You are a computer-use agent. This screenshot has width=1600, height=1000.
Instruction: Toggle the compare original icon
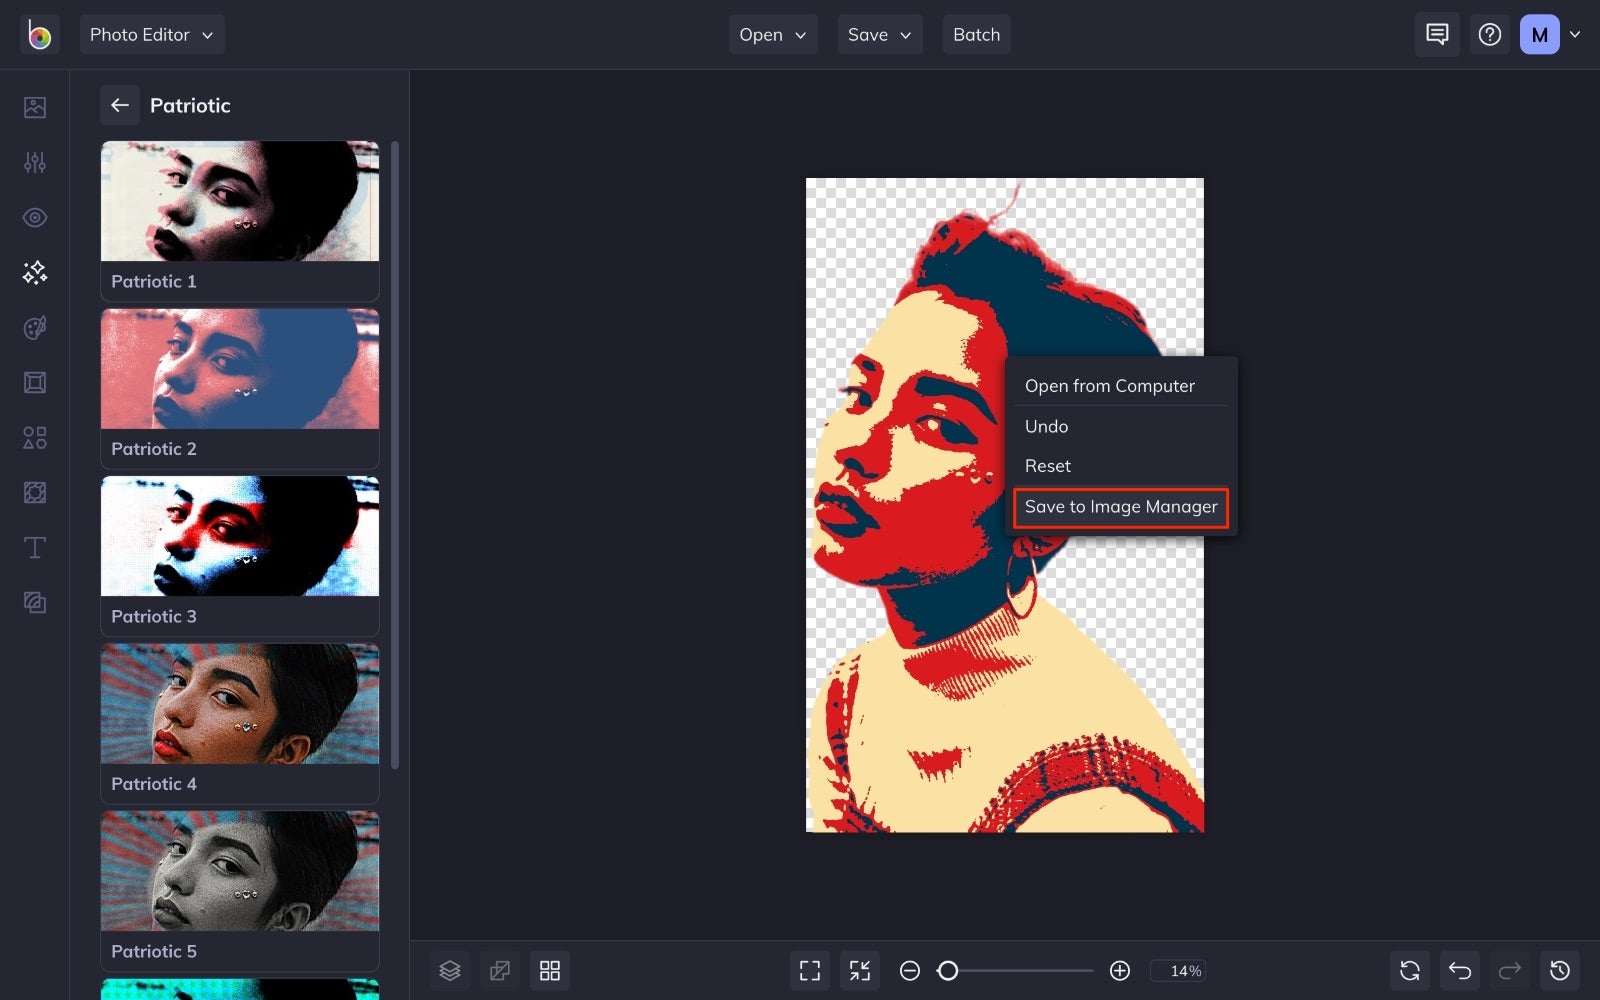point(500,970)
